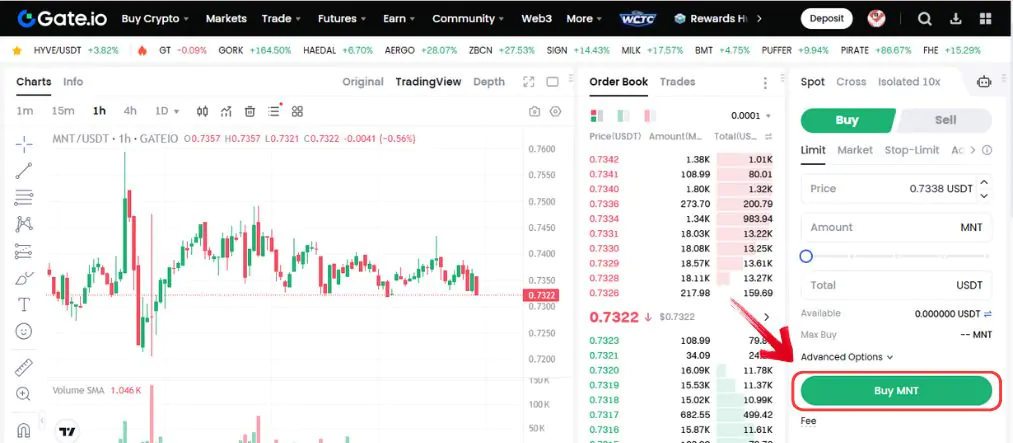Open the multi-chart grid layout icon
This screenshot has width=1013, height=443.
[297, 111]
